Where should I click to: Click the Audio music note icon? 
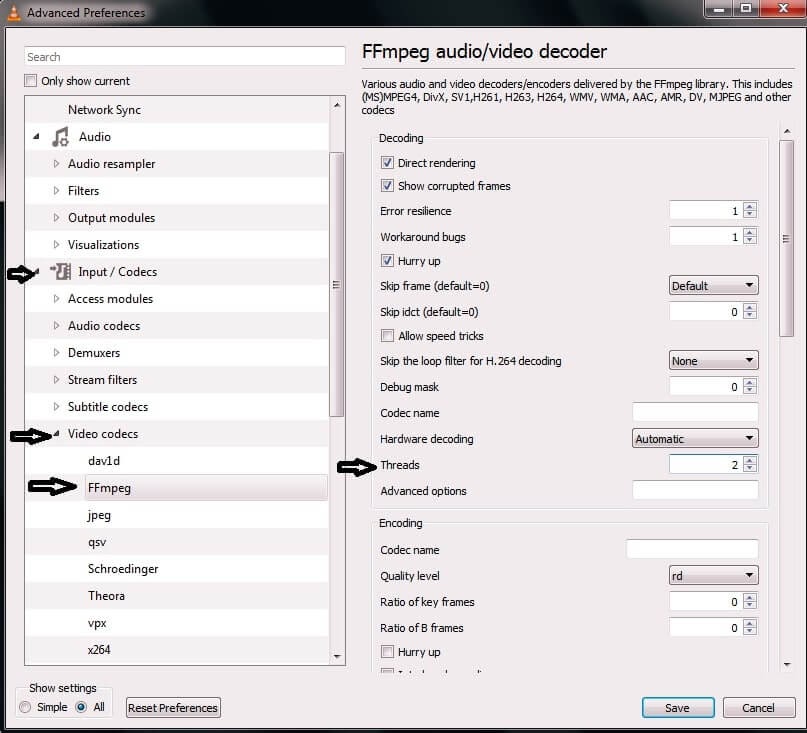[x=60, y=137]
